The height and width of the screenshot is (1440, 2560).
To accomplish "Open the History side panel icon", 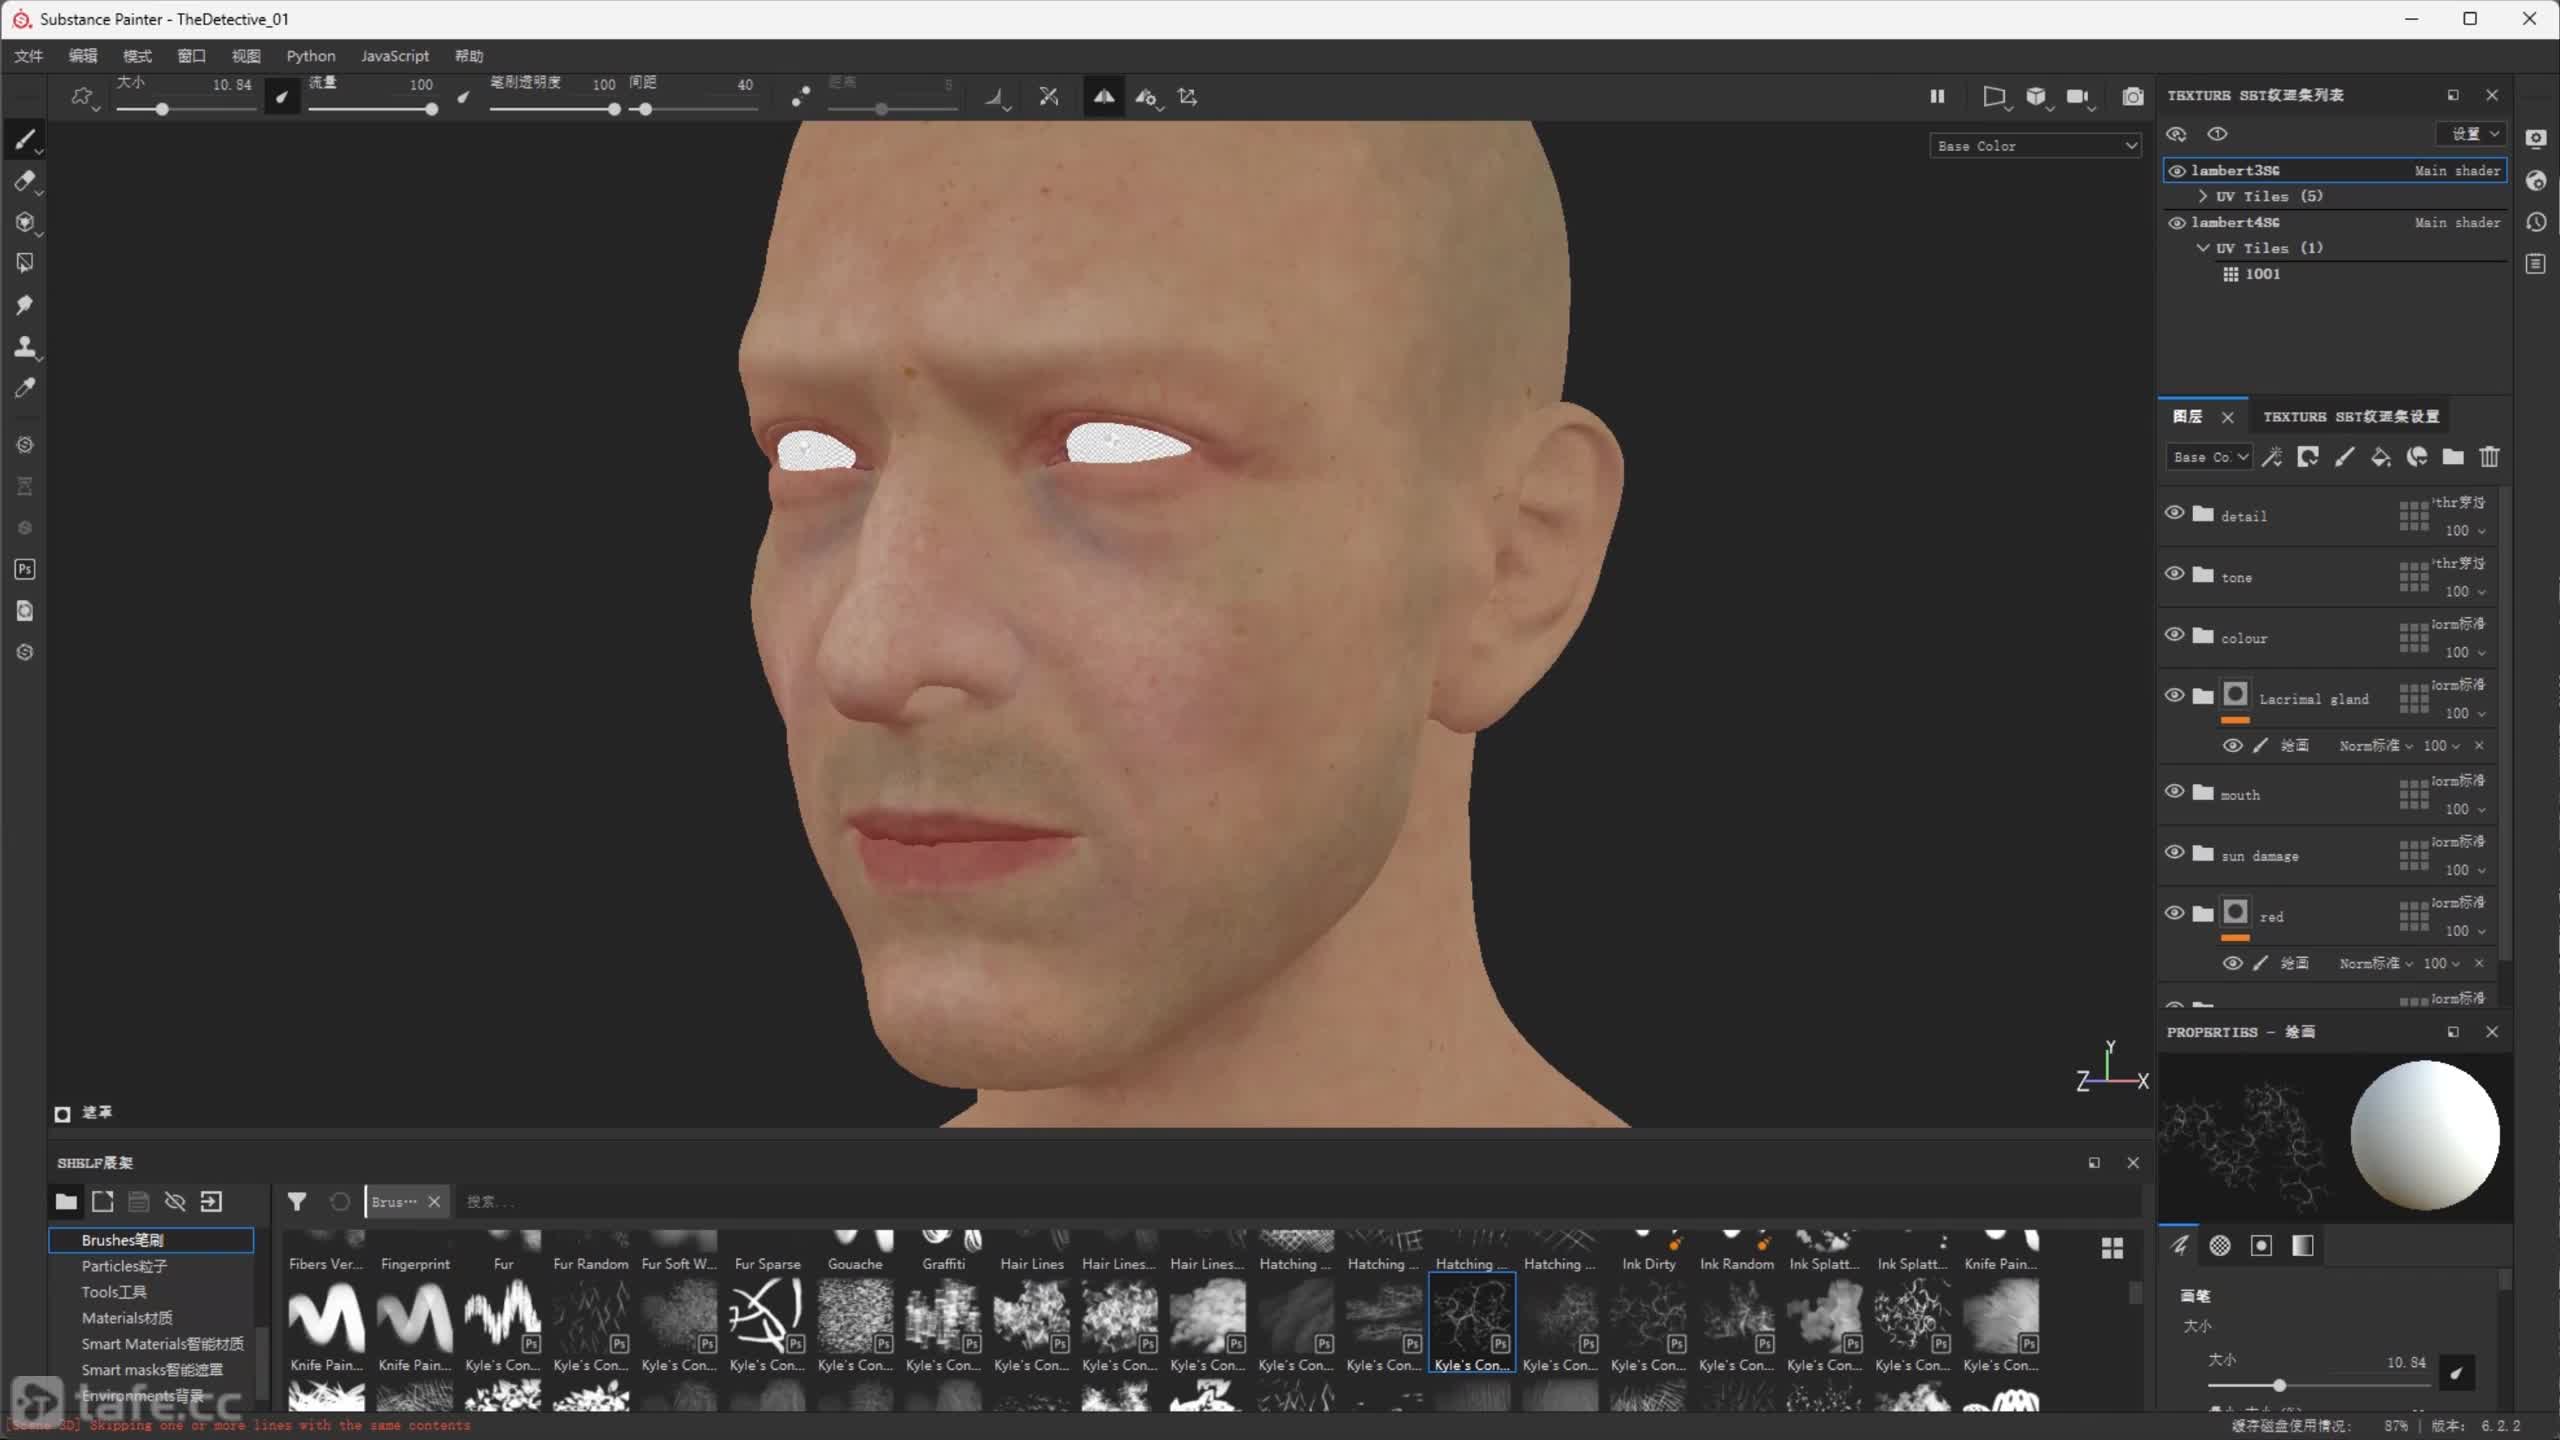I will [x=2536, y=222].
